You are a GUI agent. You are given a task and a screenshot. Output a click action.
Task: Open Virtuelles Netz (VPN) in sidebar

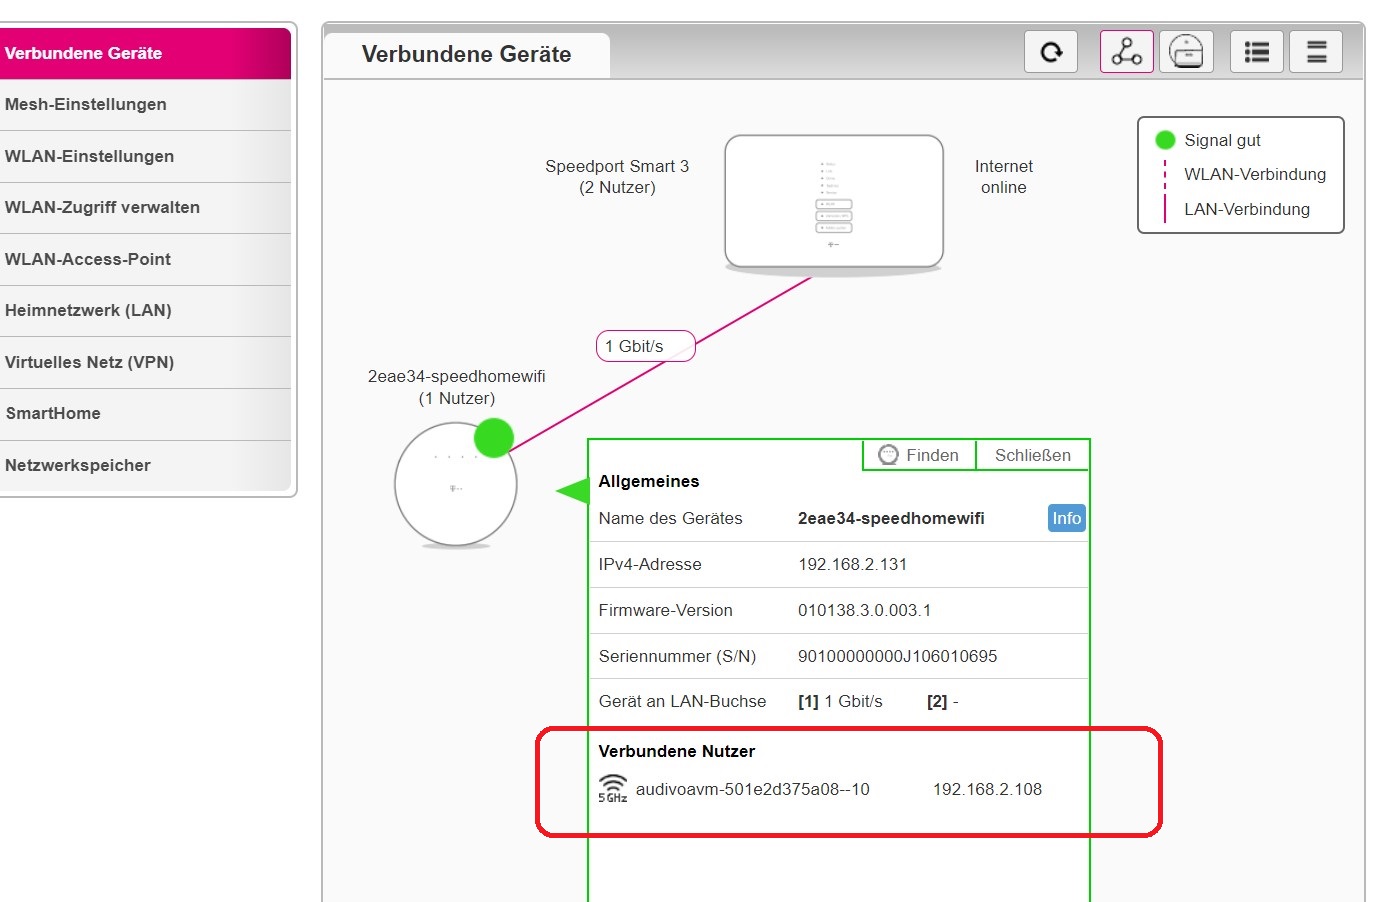(x=145, y=362)
